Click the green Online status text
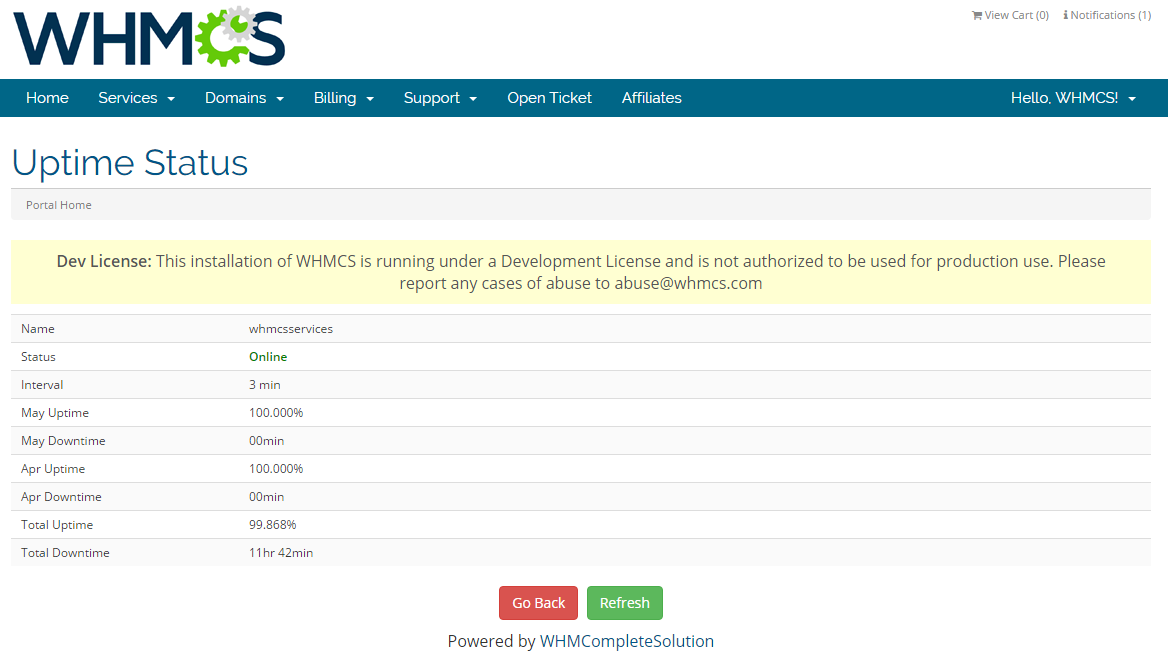 268,357
